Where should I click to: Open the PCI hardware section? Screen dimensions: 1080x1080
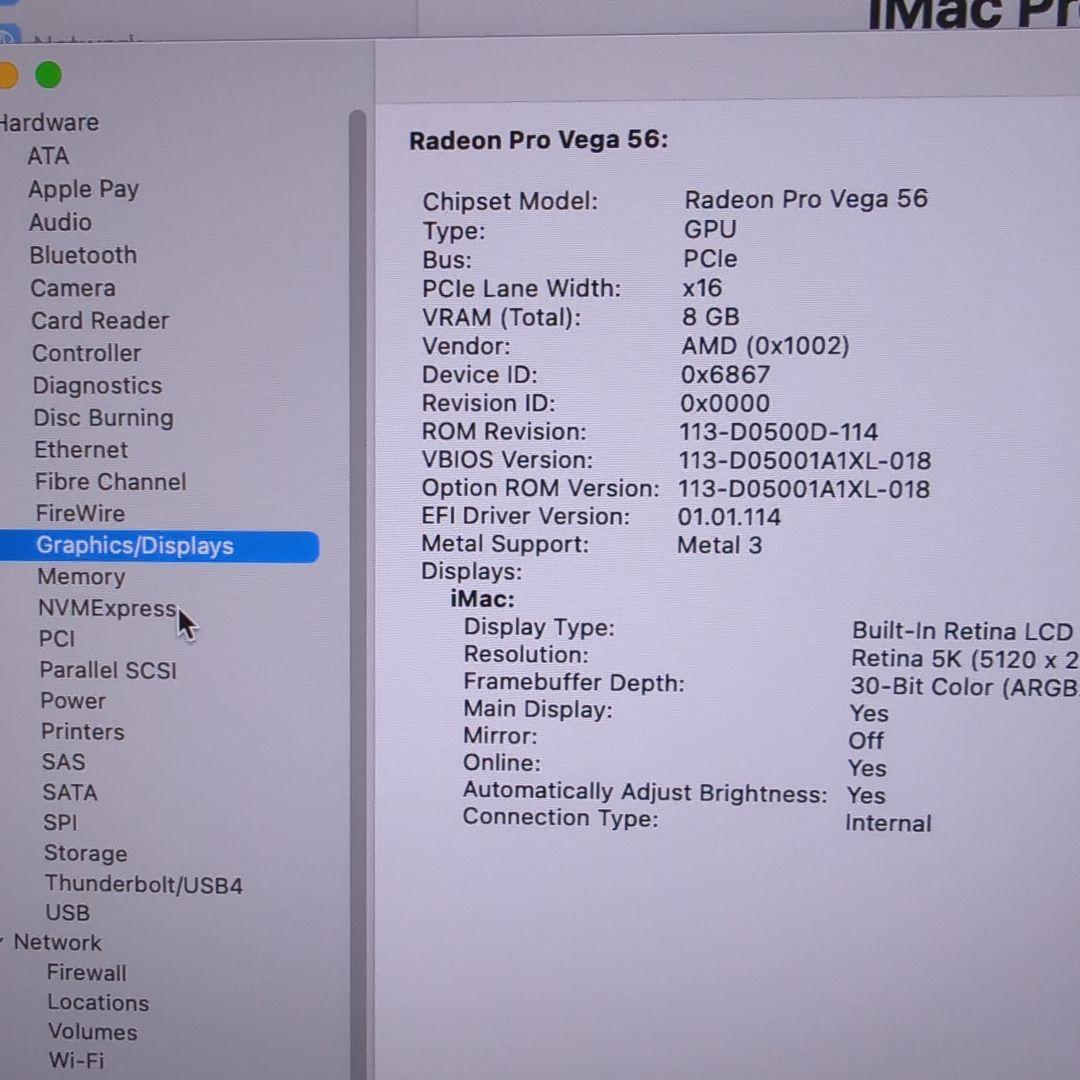point(56,639)
